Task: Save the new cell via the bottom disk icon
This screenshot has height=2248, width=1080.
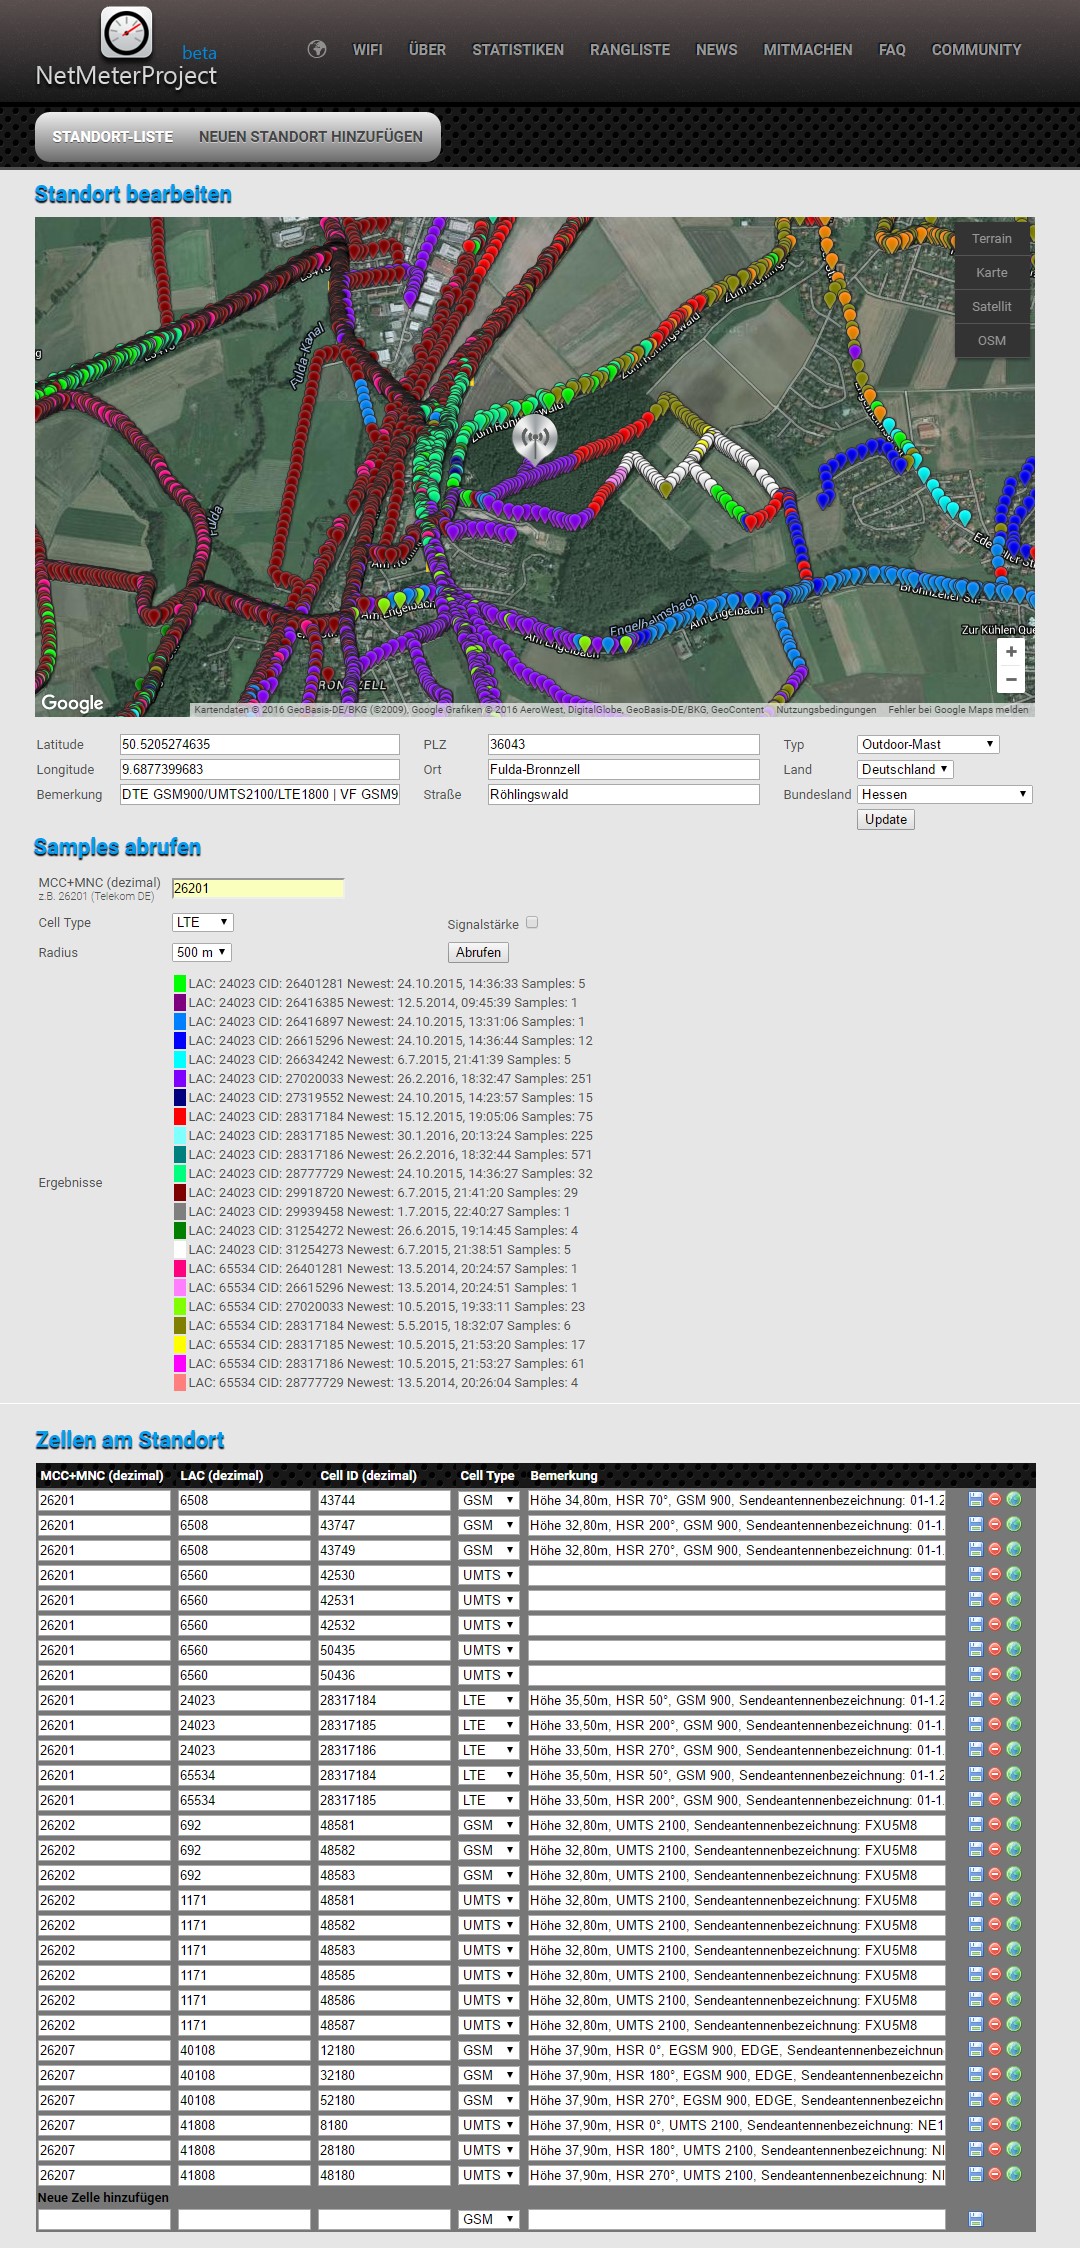Action: pyautogui.click(x=975, y=2219)
